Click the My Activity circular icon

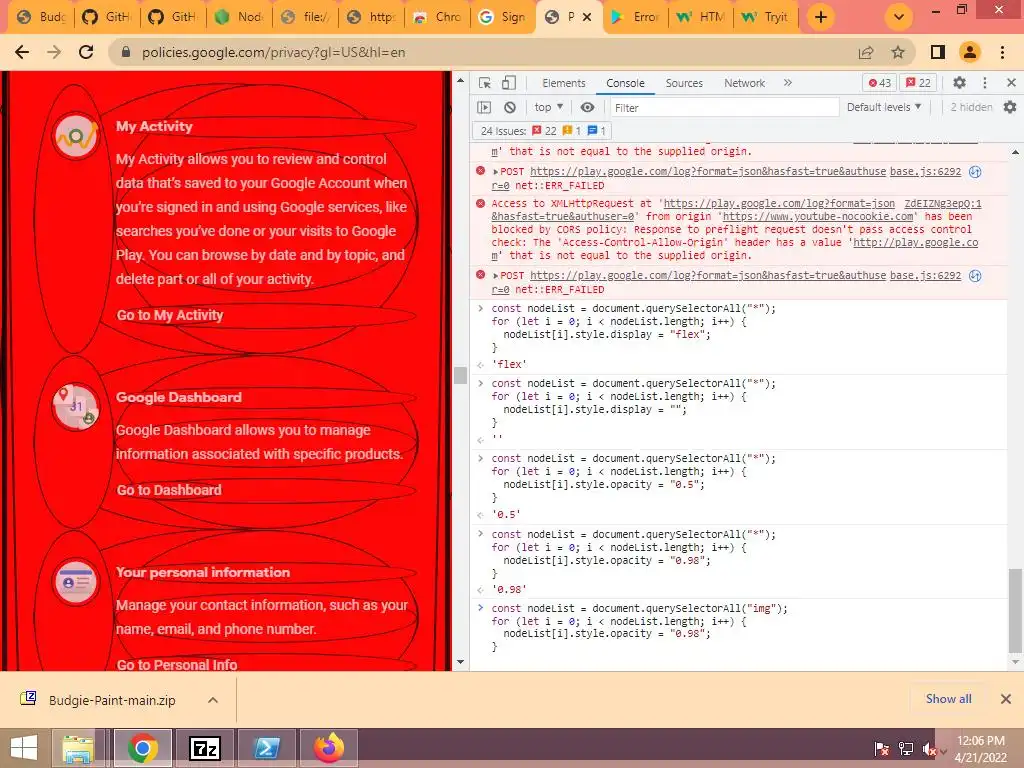[76, 136]
